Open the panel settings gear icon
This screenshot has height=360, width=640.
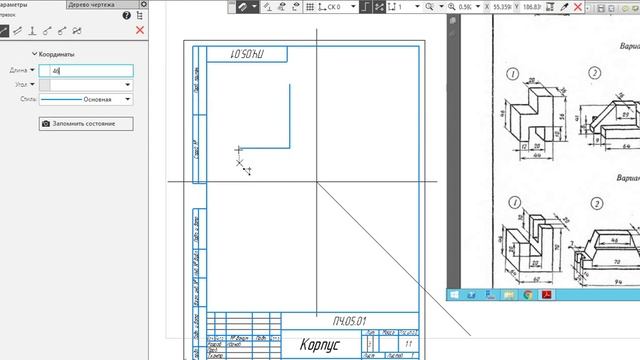click(144, 4)
